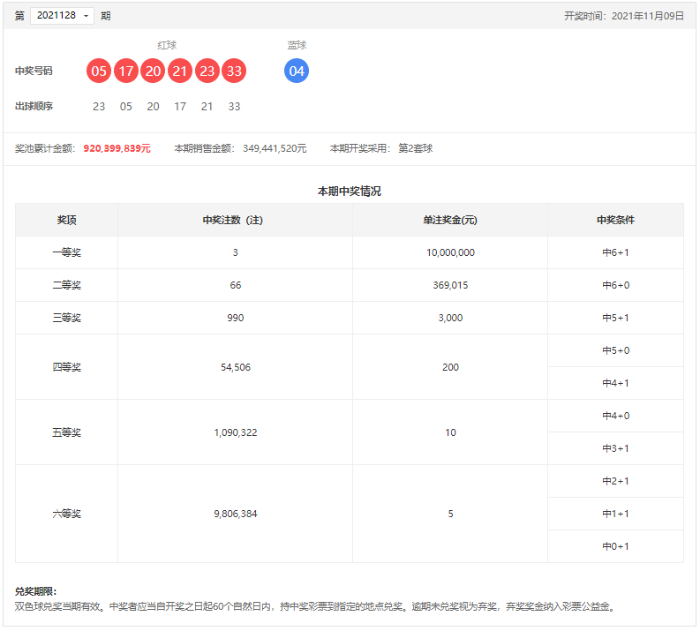This screenshot has width=700, height=631.
Task: Select the red ball numbered 20
Action: pos(152,71)
